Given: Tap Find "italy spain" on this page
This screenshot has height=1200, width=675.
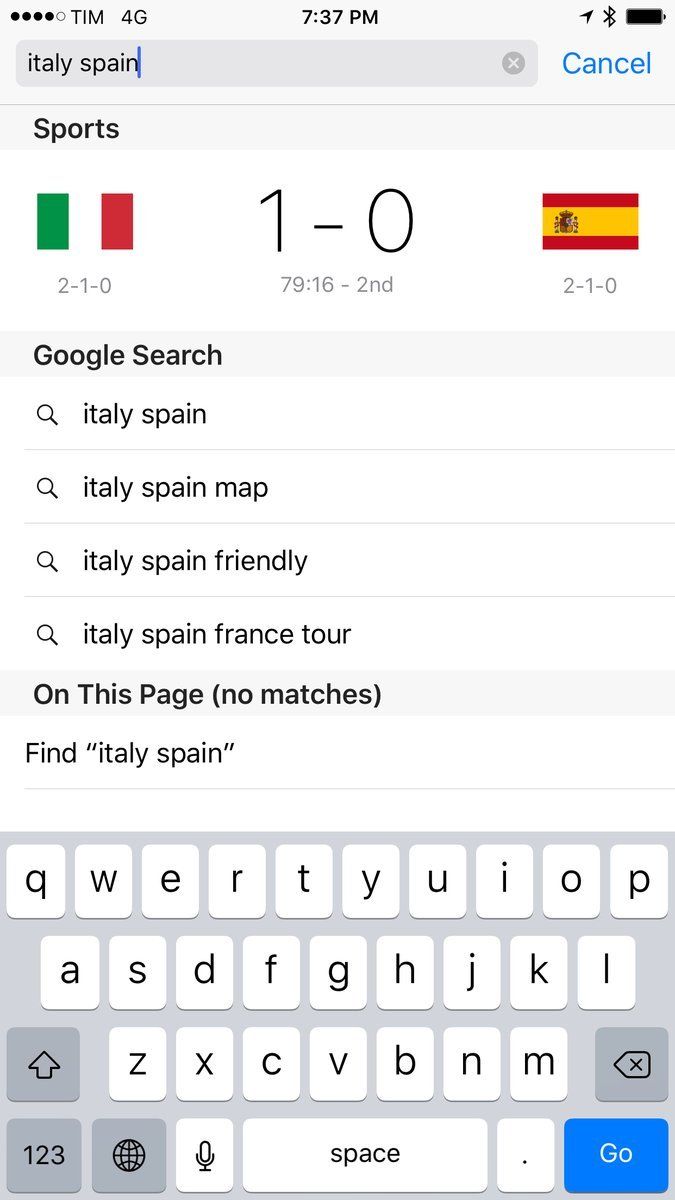Looking at the screenshot, I should coord(130,752).
